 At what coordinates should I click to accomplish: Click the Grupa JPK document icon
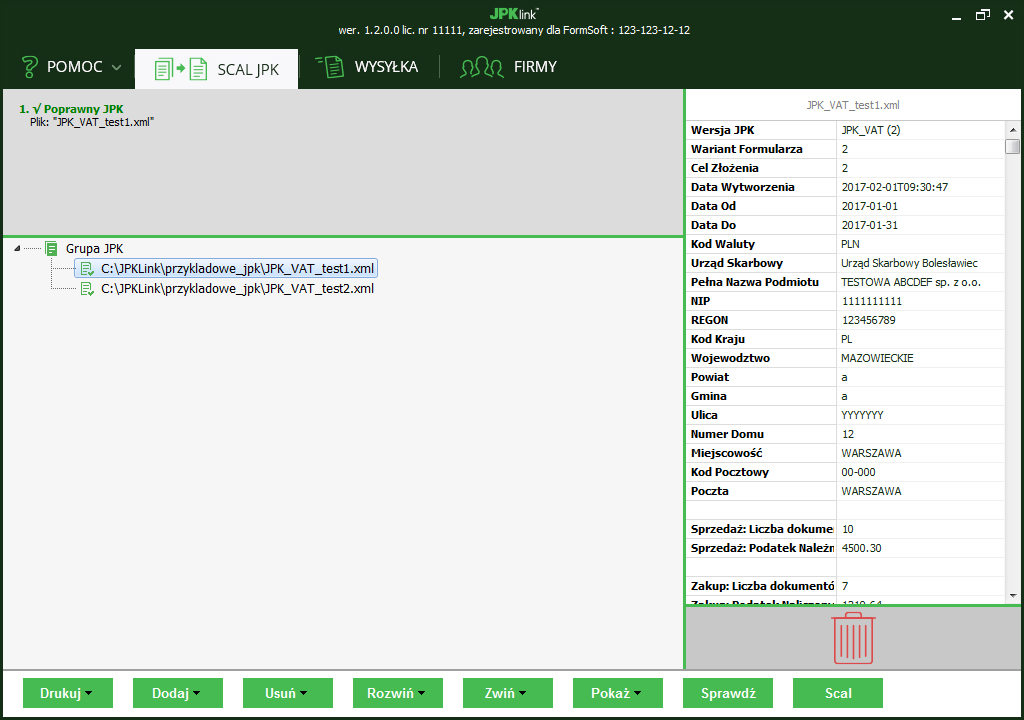[51, 248]
